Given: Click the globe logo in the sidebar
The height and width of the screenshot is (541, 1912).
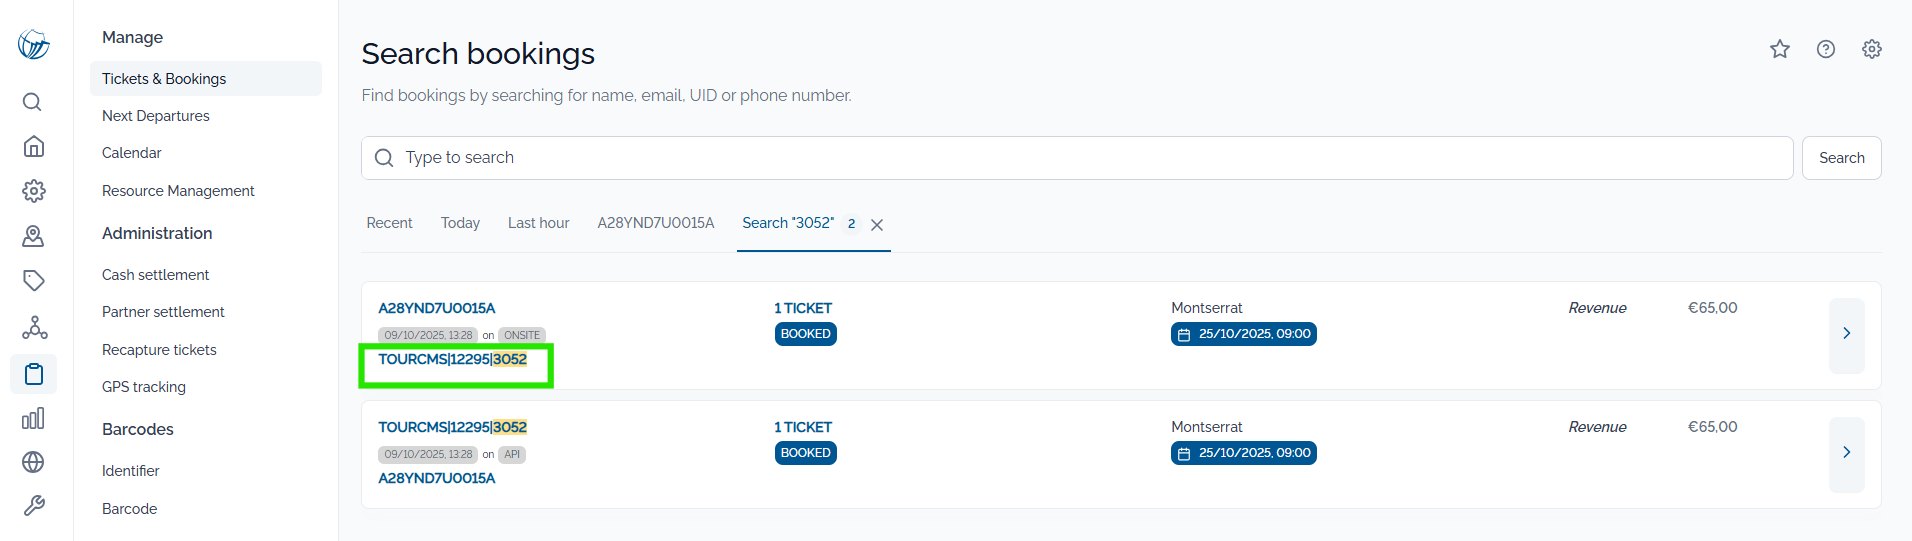Looking at the screenshot, I should (x=33, y=44).
